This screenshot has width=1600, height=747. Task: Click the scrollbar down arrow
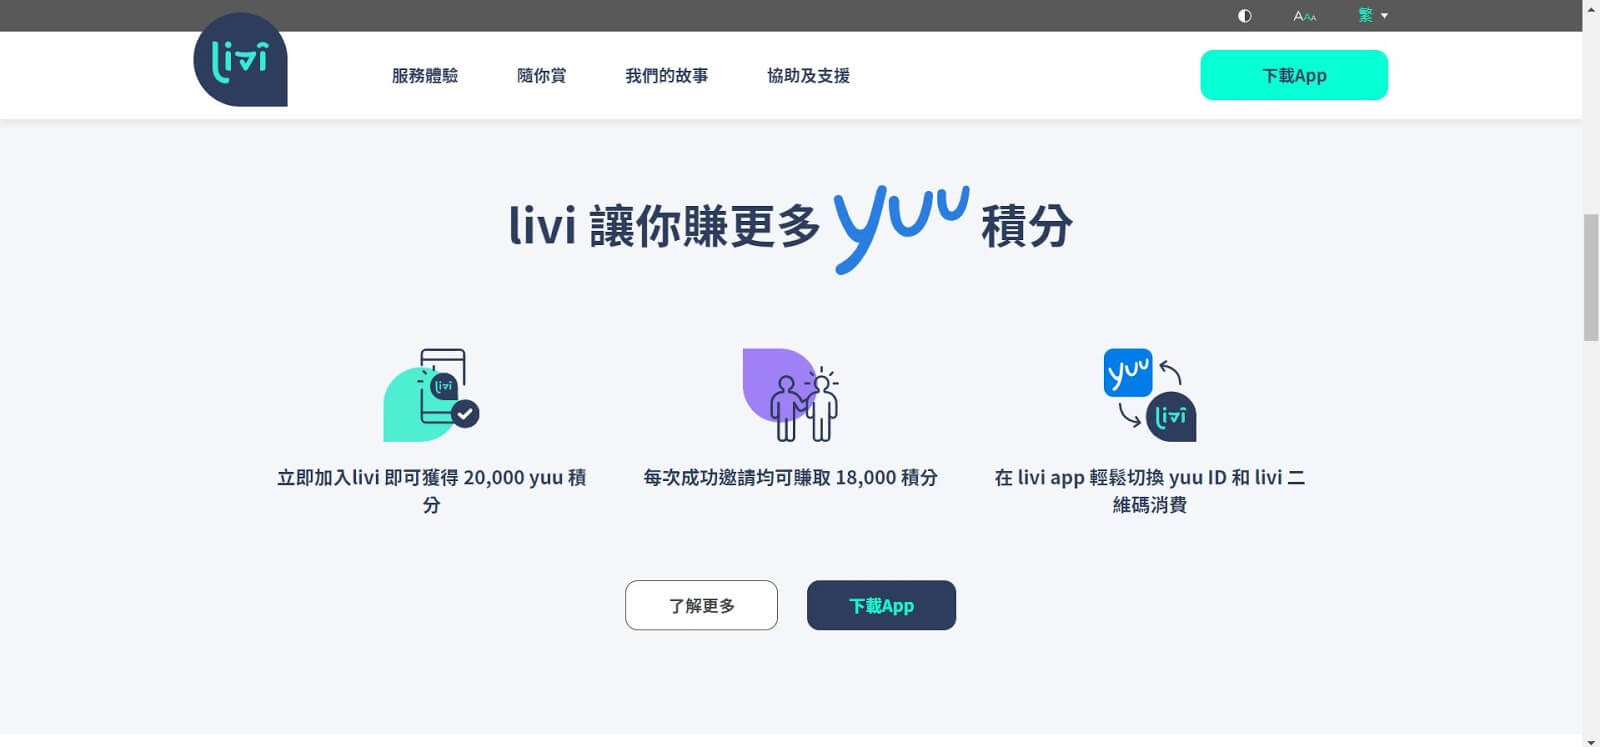pyautogui.click(x=1591, y=740)
